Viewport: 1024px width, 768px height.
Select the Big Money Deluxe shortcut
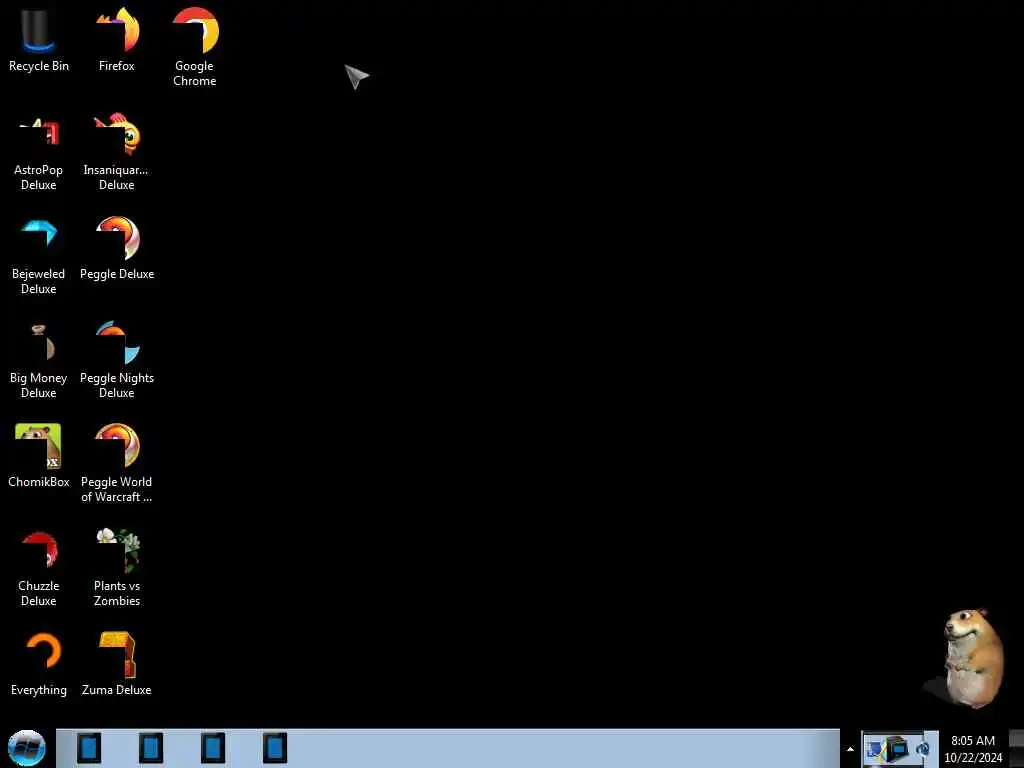click(39, 360)
